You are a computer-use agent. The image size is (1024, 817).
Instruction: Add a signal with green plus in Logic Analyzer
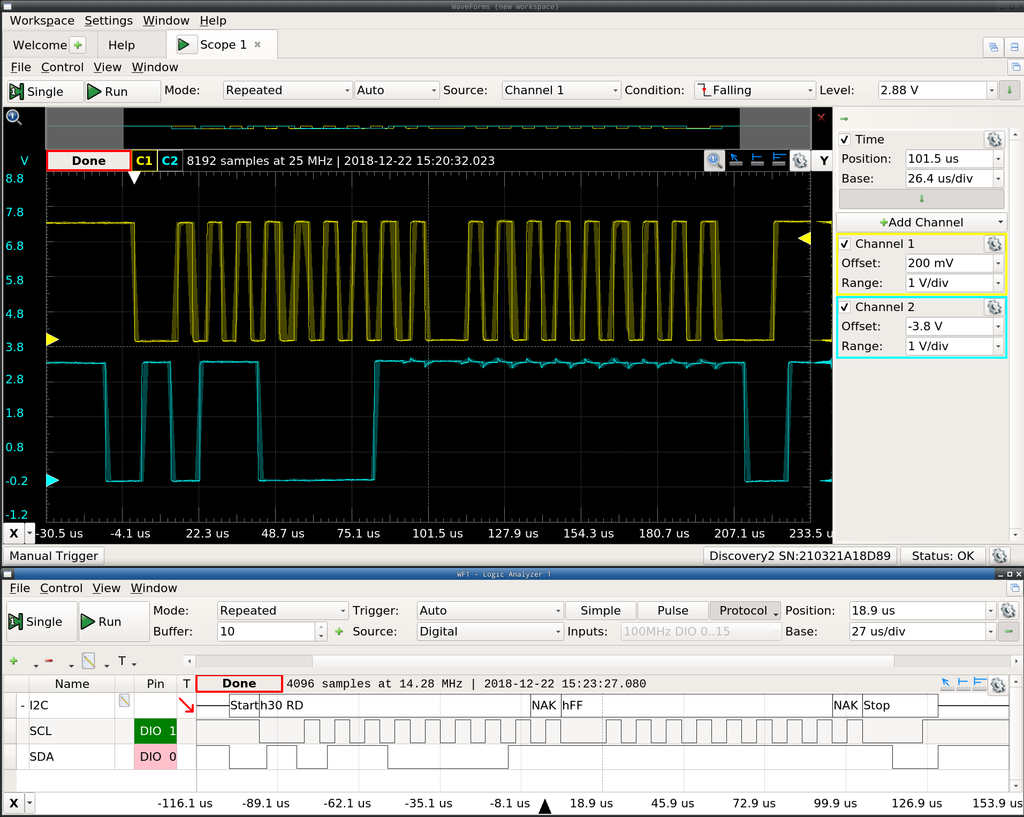click(x=14, y=662)
